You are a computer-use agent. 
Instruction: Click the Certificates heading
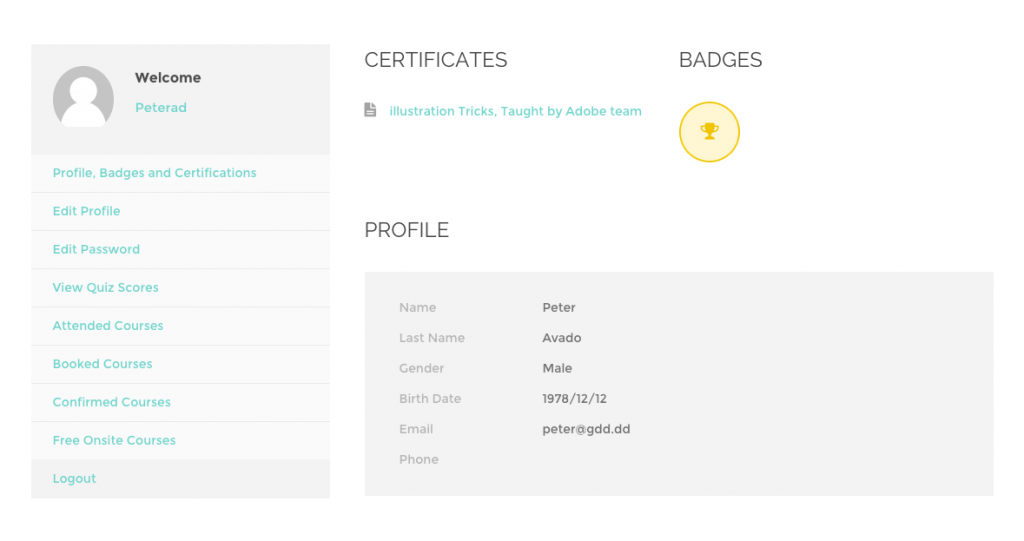pyautogui.click(x=436, y=60)
